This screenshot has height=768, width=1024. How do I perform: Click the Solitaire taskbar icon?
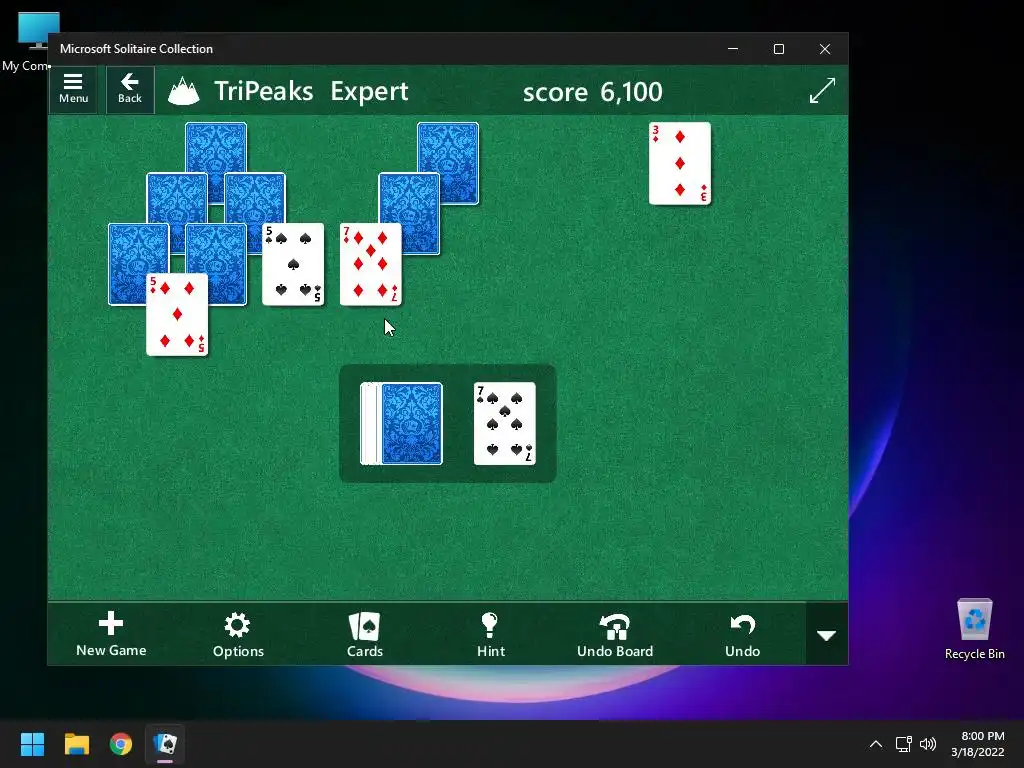tap(165, 744)
